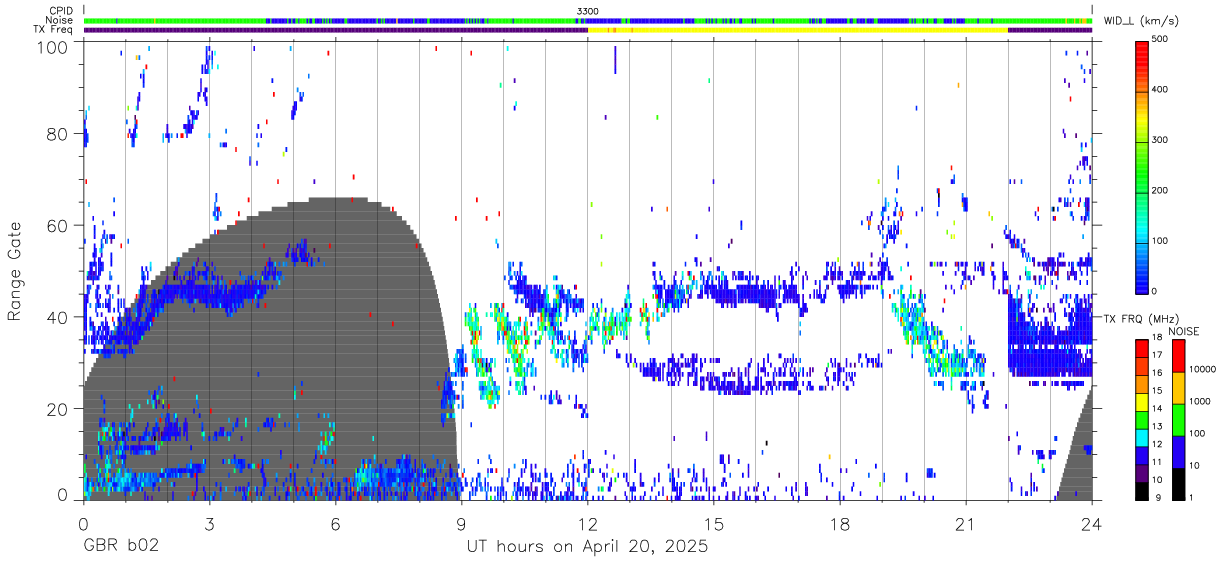Screen dimensions: 1228x567
Task: Click the yellow segment of the TX Freq strip
Action: point(798,30)
